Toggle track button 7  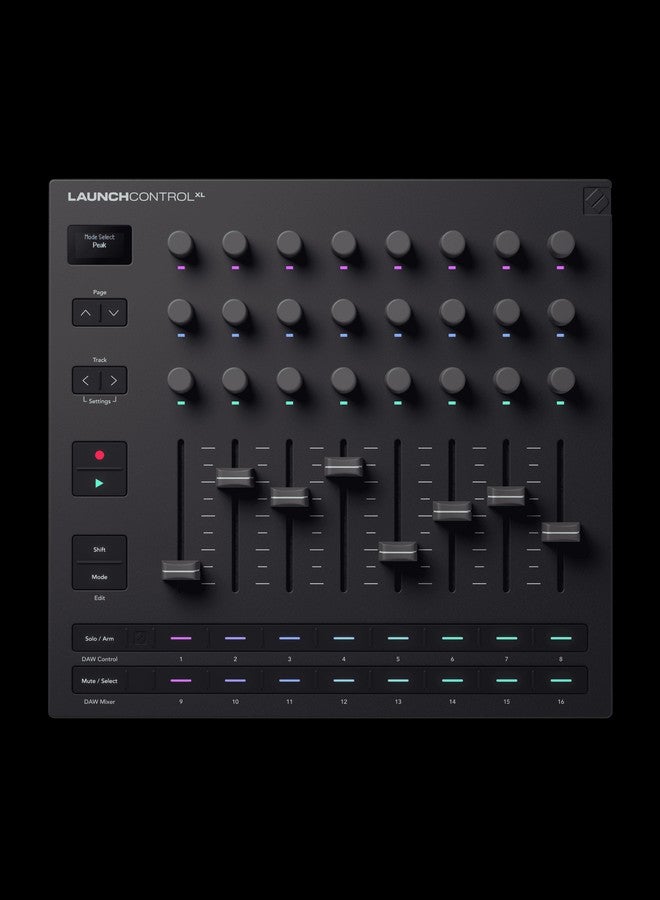[x=506, y=638]
